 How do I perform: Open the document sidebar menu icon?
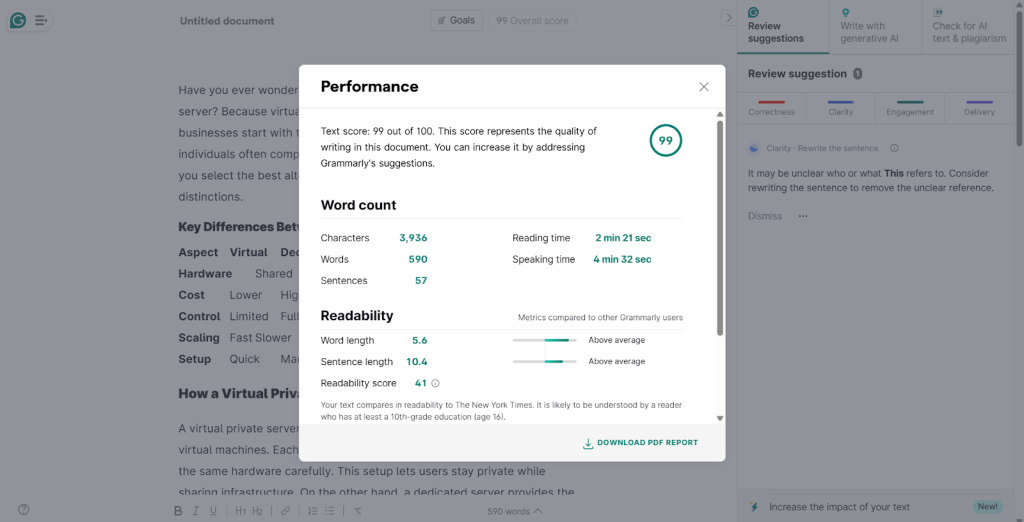41,20
